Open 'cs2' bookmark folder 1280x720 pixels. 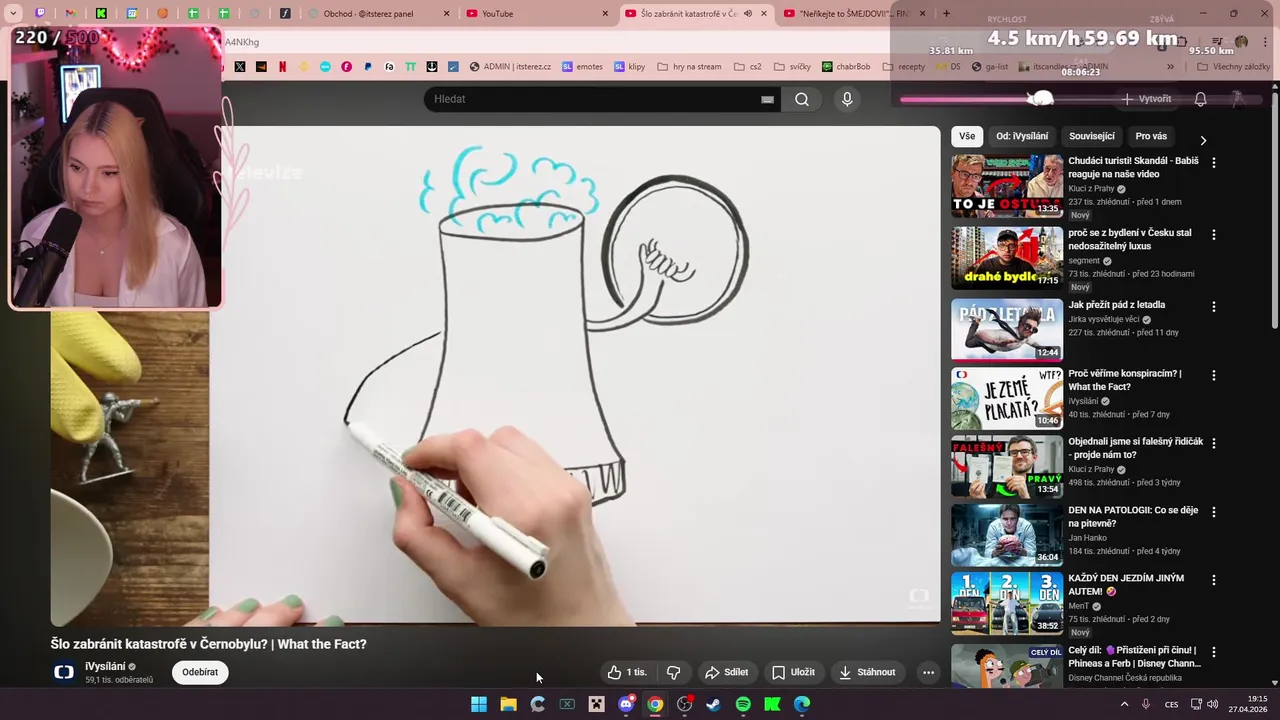pos(747,67)
